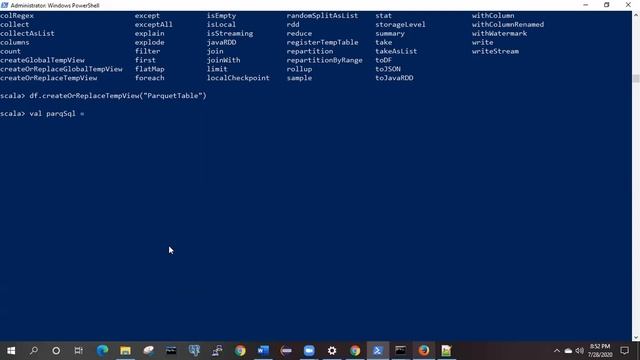
Task: Click 'foreach' completion entry
Action: pos(150,78)
